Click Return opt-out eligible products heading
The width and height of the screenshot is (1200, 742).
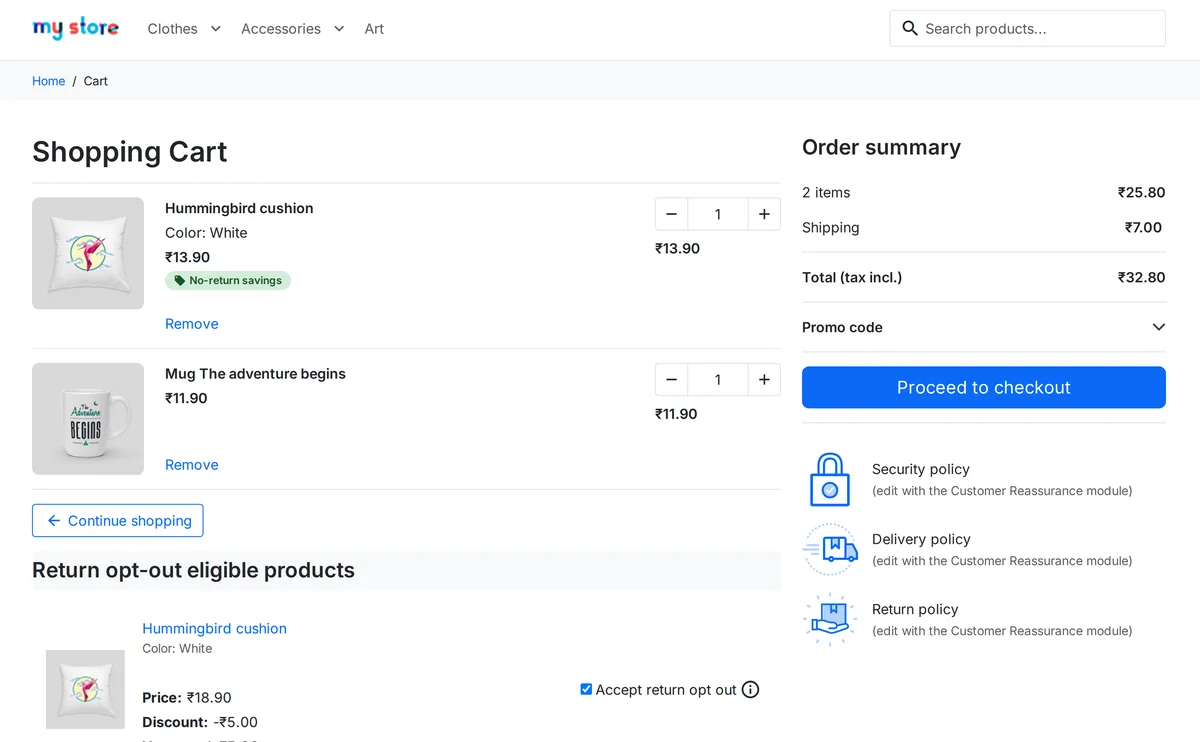click(x=193, y=570)
